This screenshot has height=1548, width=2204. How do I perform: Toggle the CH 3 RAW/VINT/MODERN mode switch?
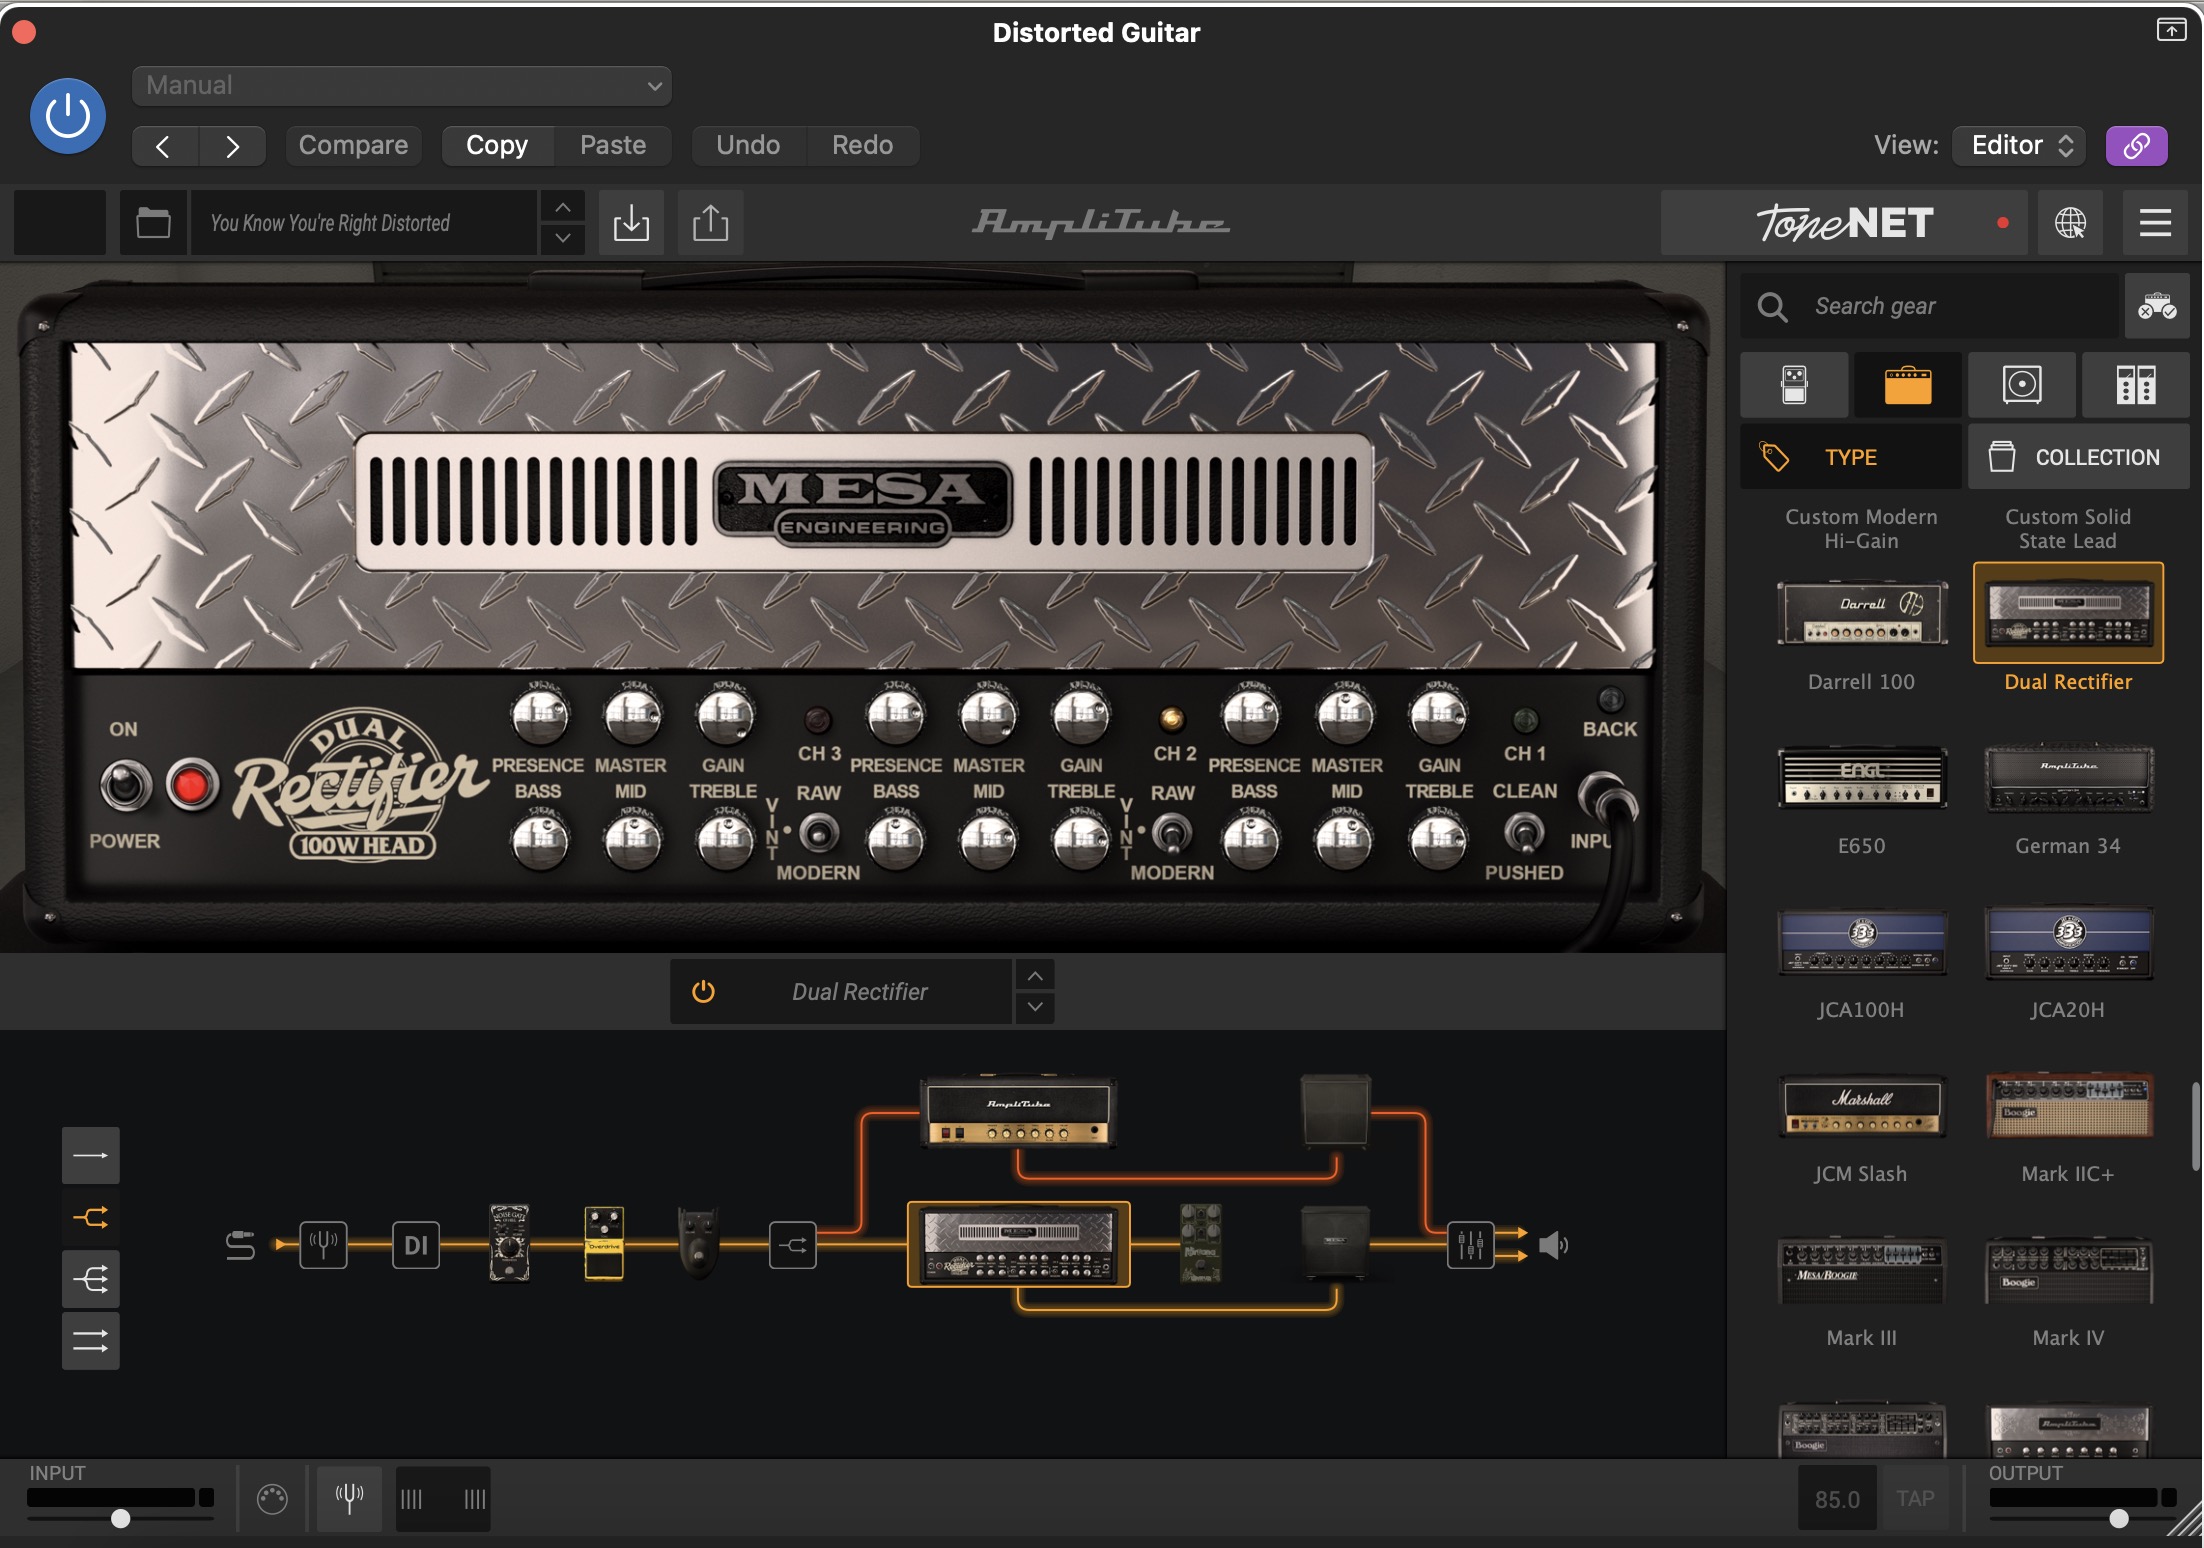819,833
